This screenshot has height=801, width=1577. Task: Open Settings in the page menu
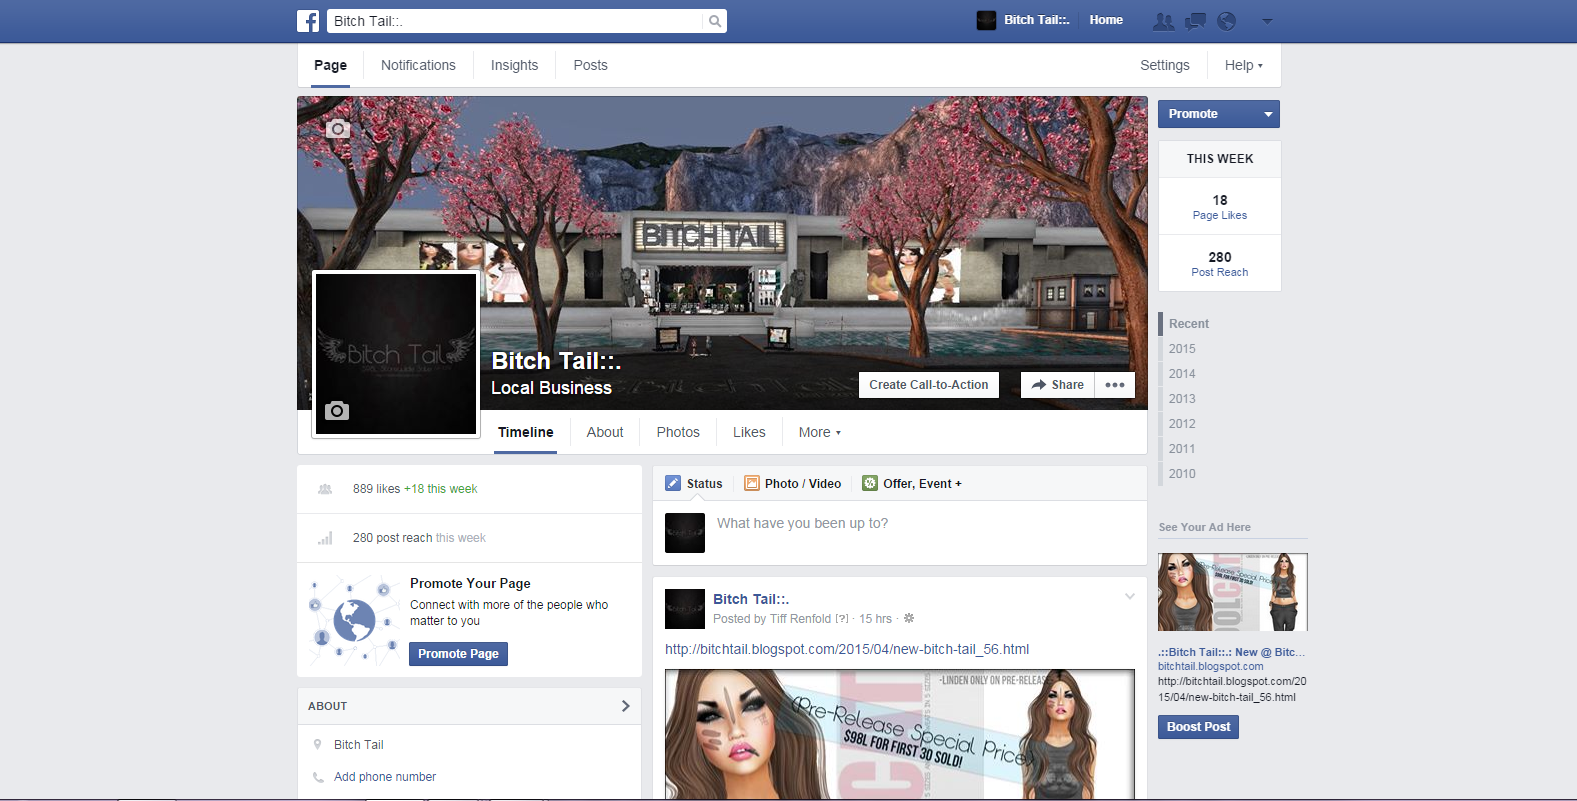1165,65
